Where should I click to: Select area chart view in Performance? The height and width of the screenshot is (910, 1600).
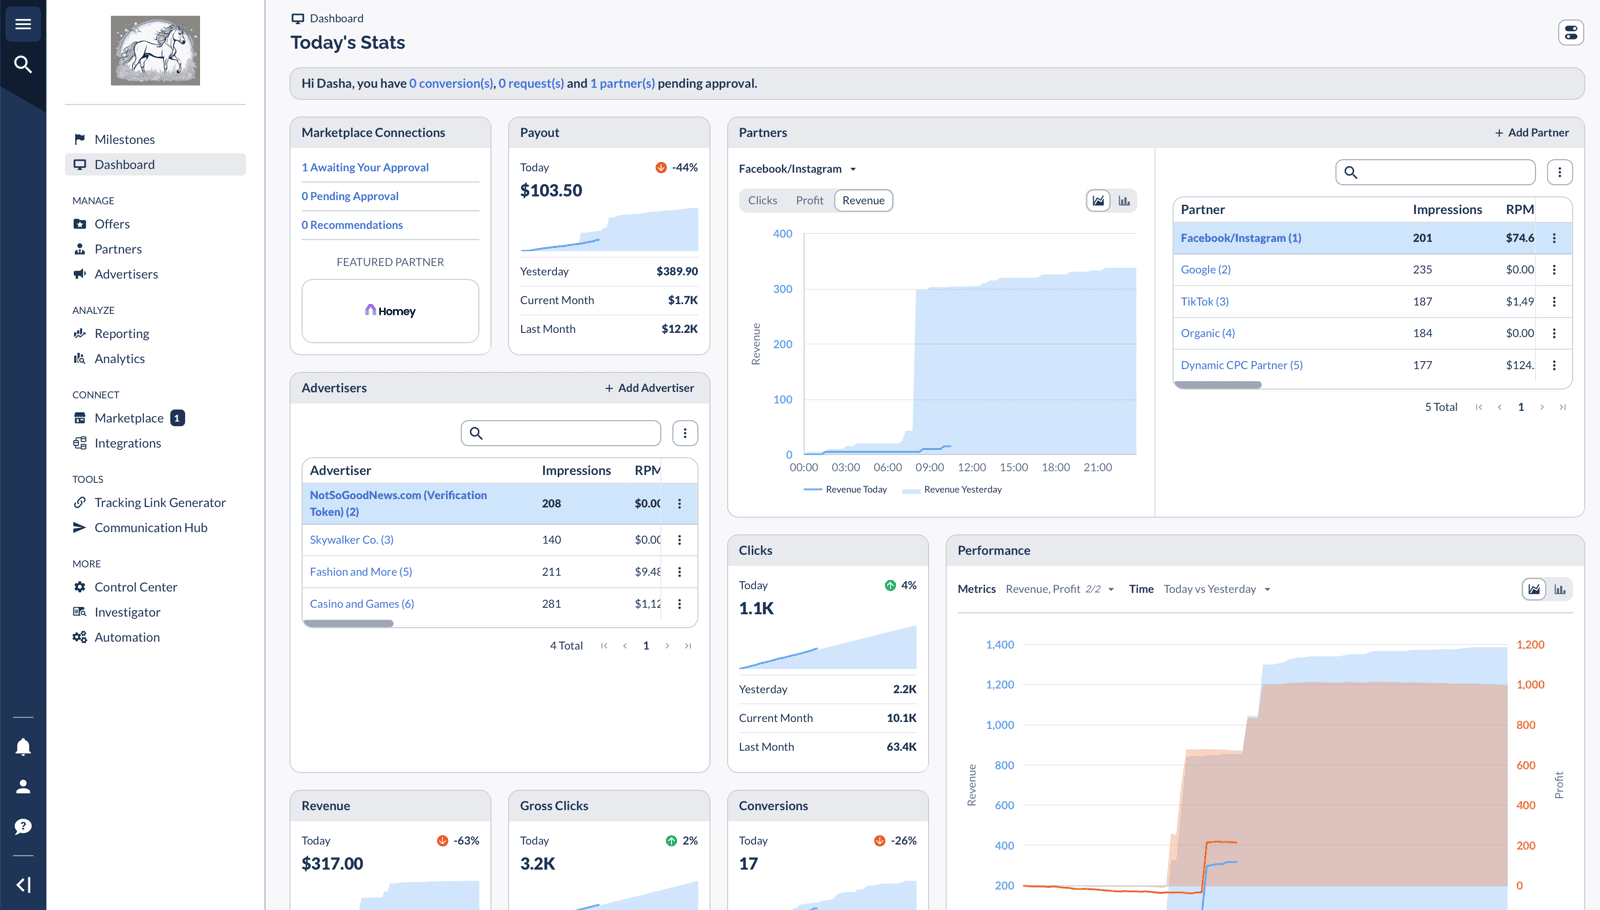[1534, 589]
